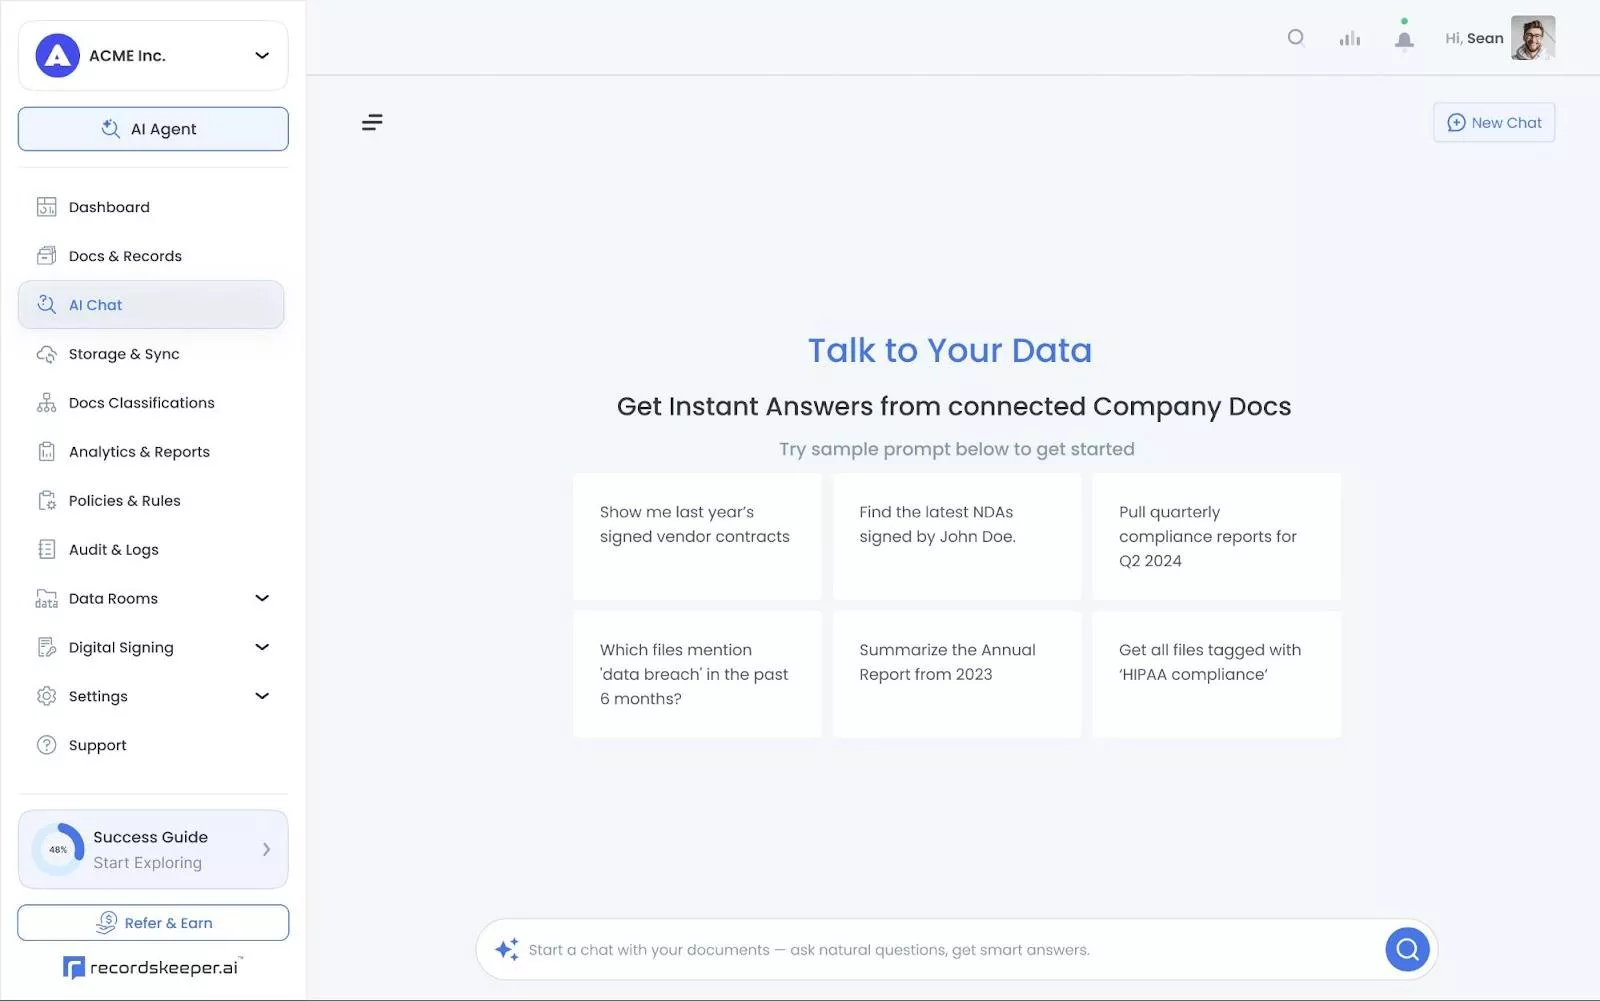
Task: Open Sean's profile avatar
Action: click(x=1532, y=38)
